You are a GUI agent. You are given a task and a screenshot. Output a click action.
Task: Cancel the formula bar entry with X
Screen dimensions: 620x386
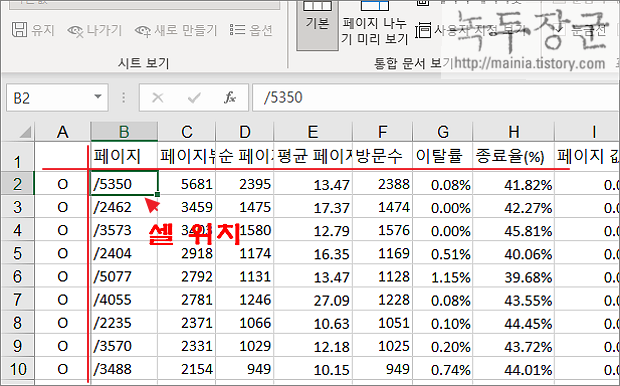(x=158, y=97)
